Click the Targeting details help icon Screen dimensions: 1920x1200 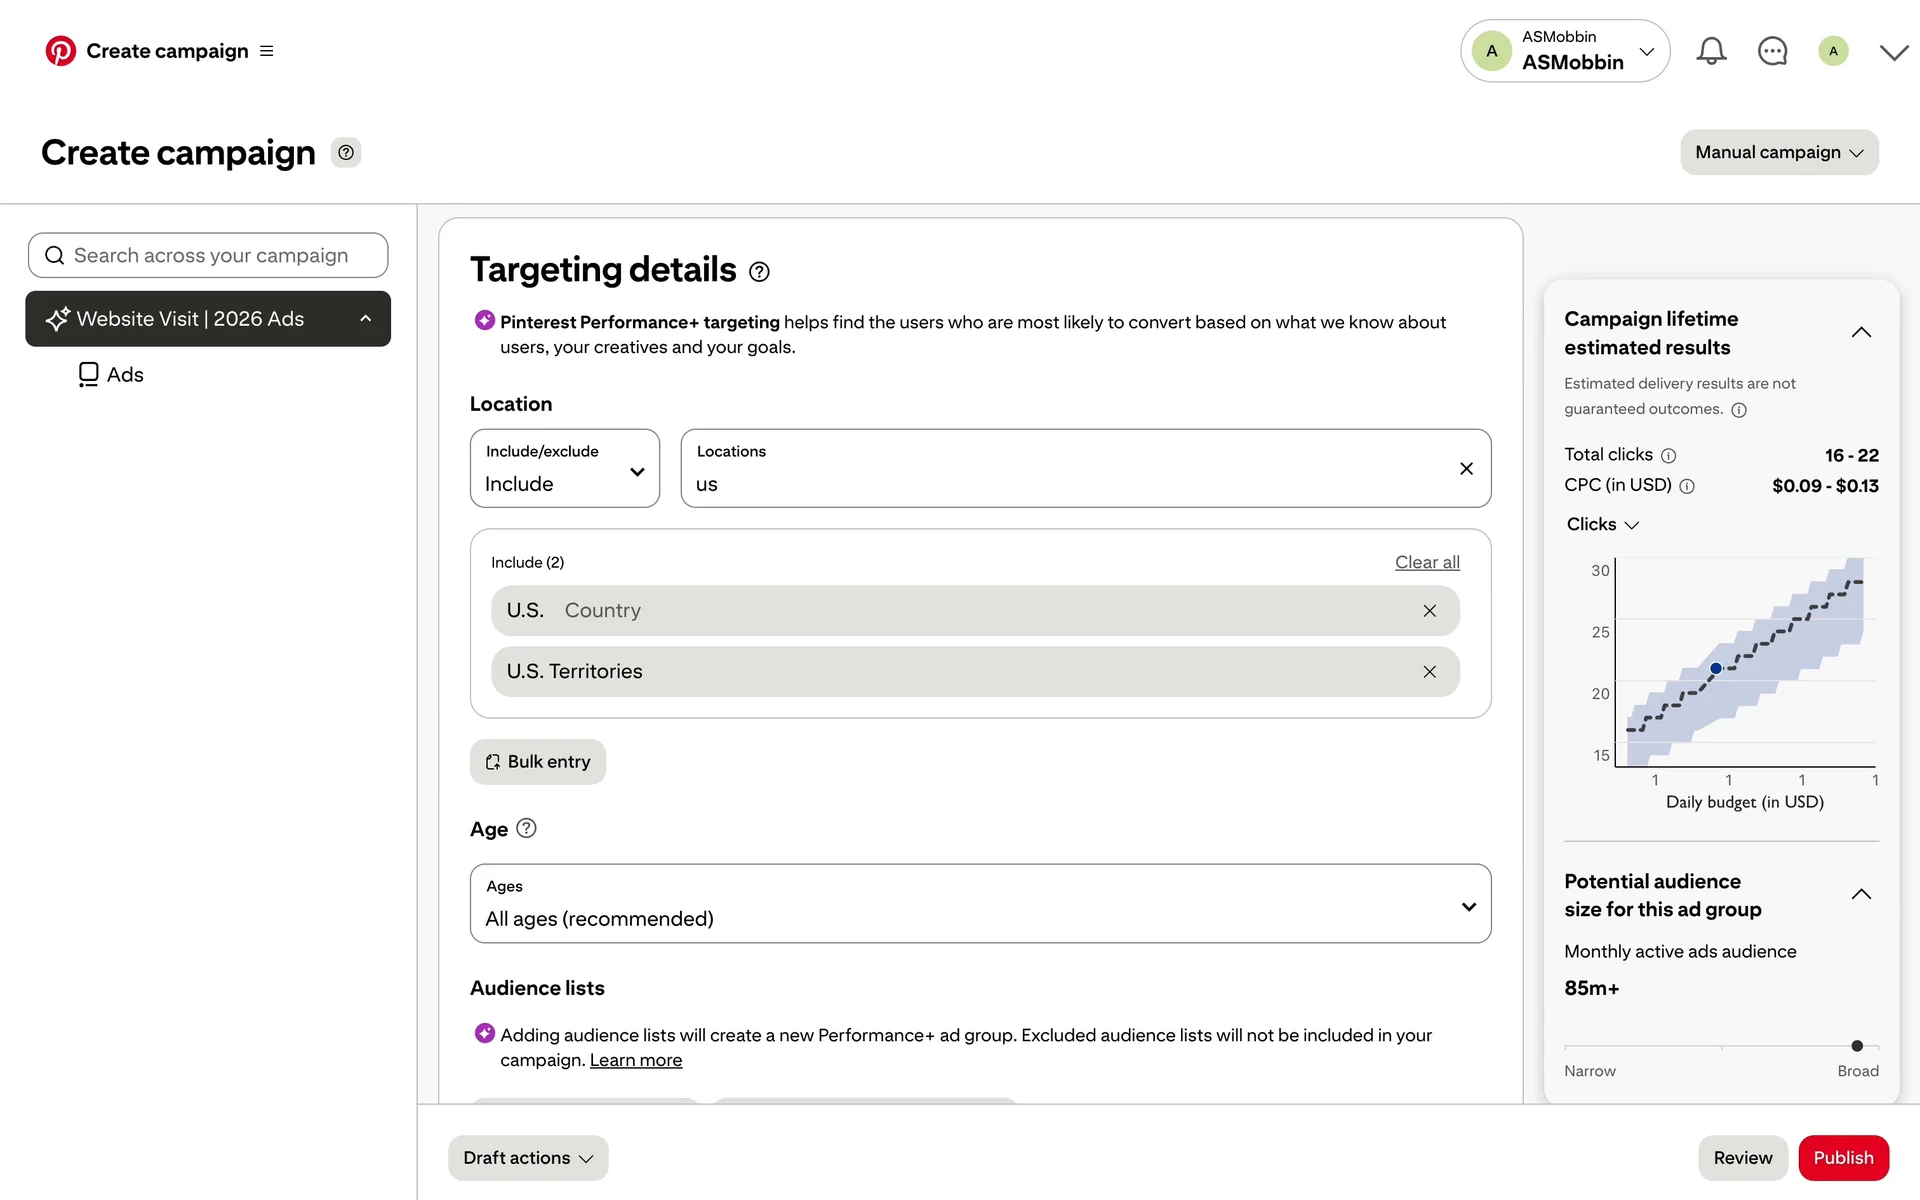tap(759, 272)
